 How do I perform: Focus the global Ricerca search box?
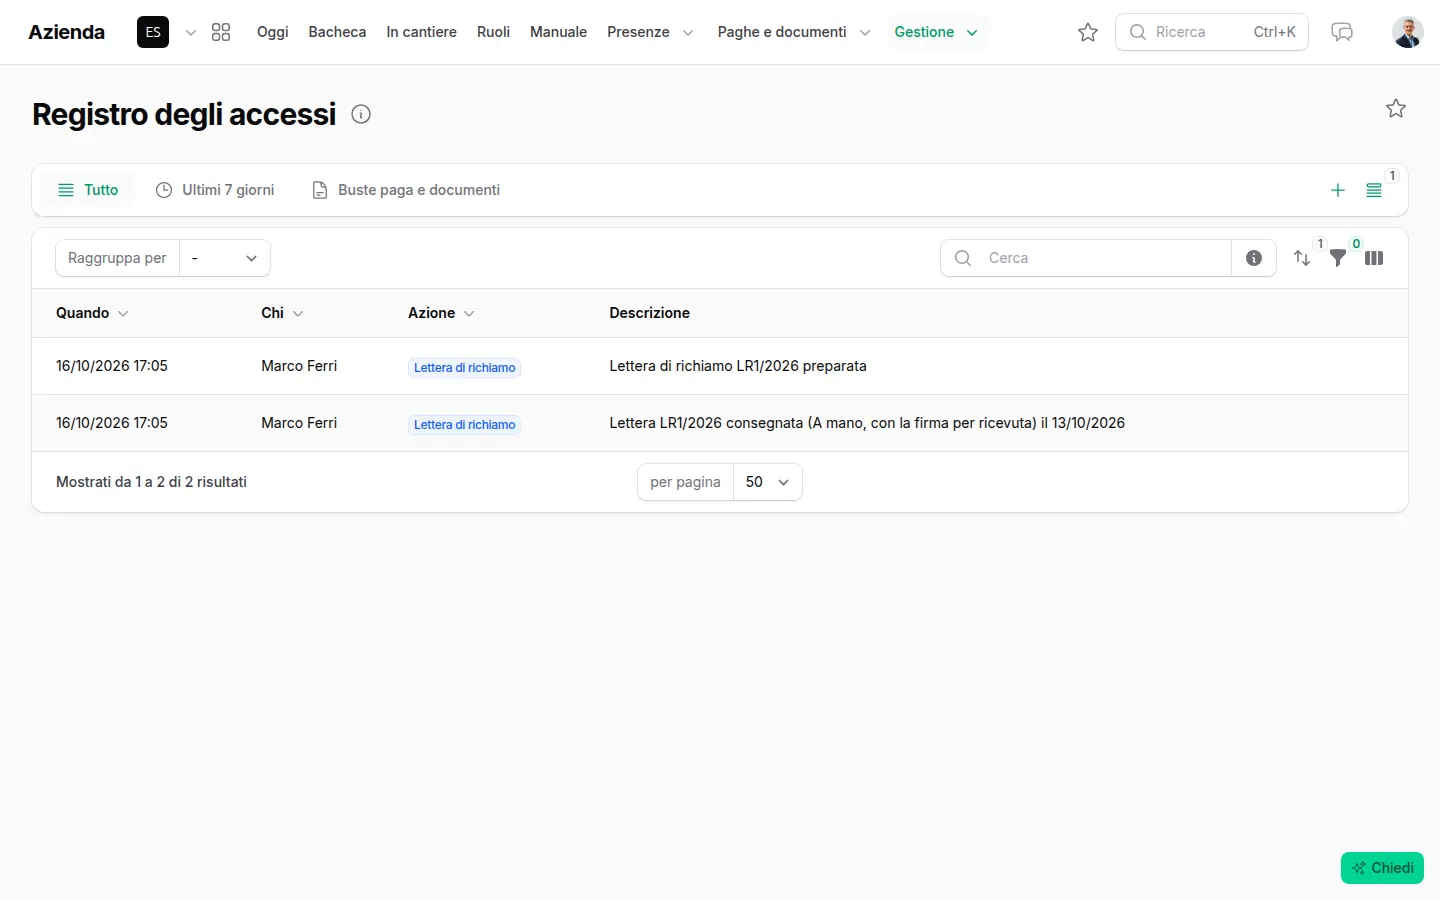[x=1212, y=32]
